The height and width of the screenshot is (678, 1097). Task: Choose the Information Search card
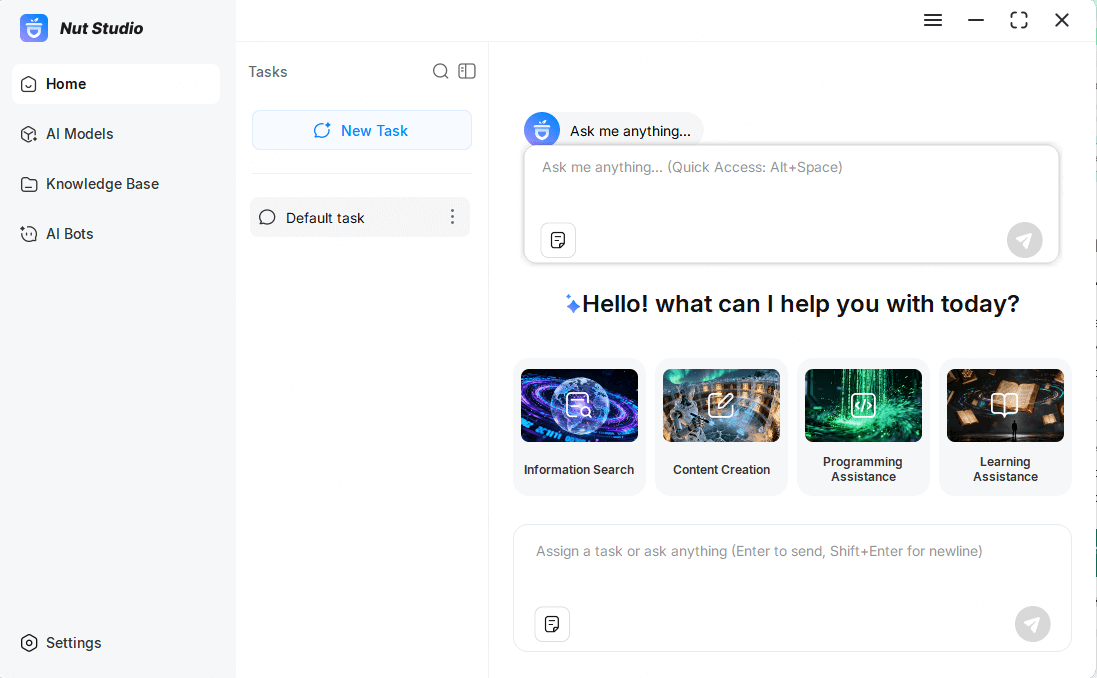579,427
